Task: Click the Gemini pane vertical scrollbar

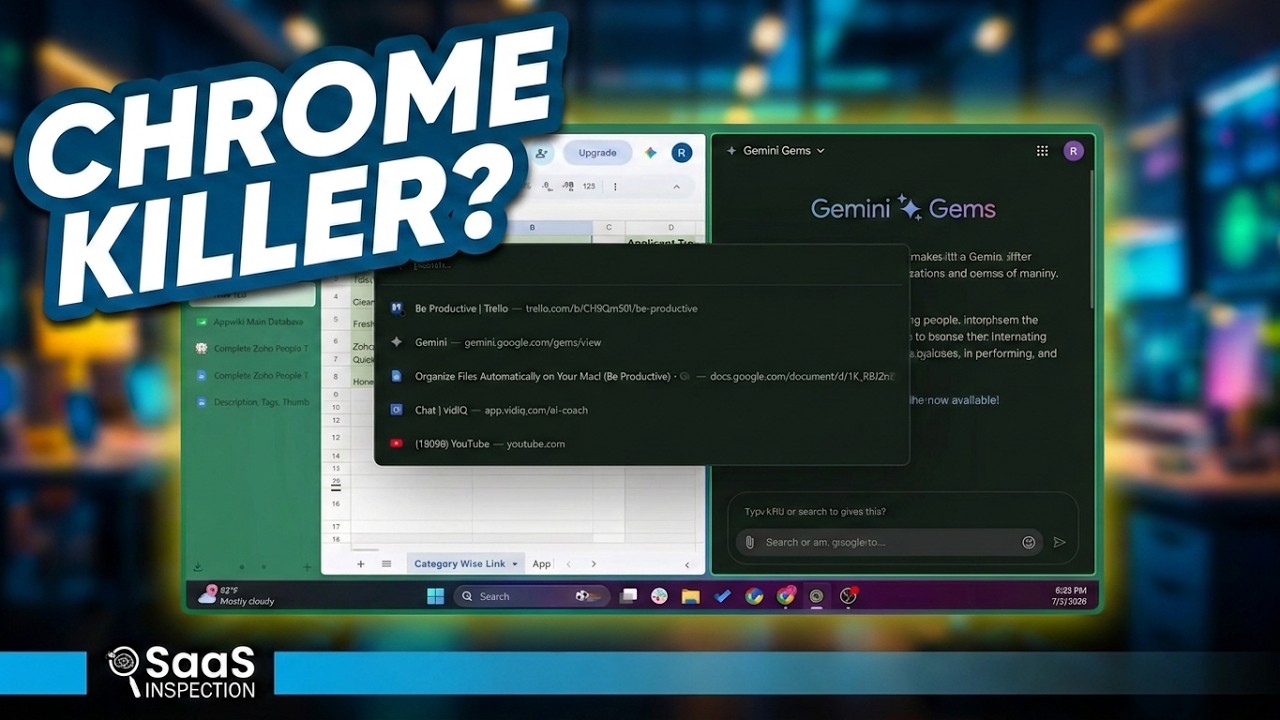Action: 1091,240
